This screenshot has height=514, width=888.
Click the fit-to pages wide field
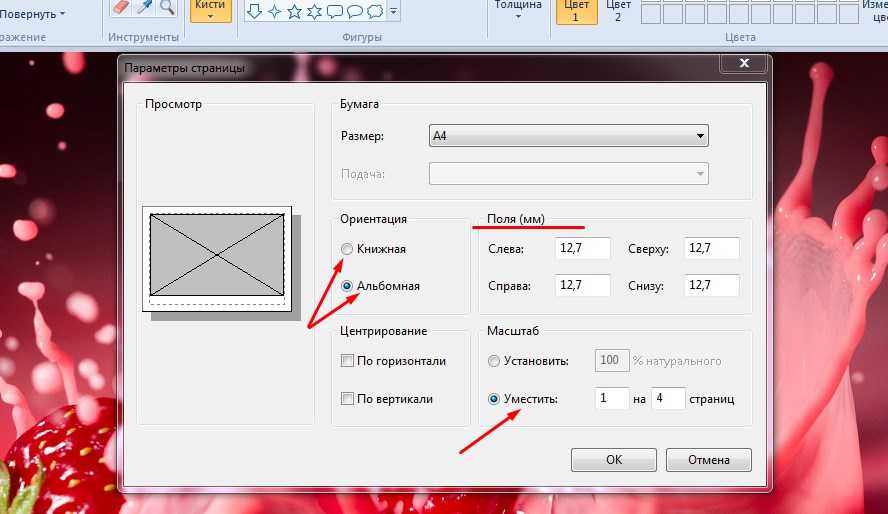click(612, 399)
